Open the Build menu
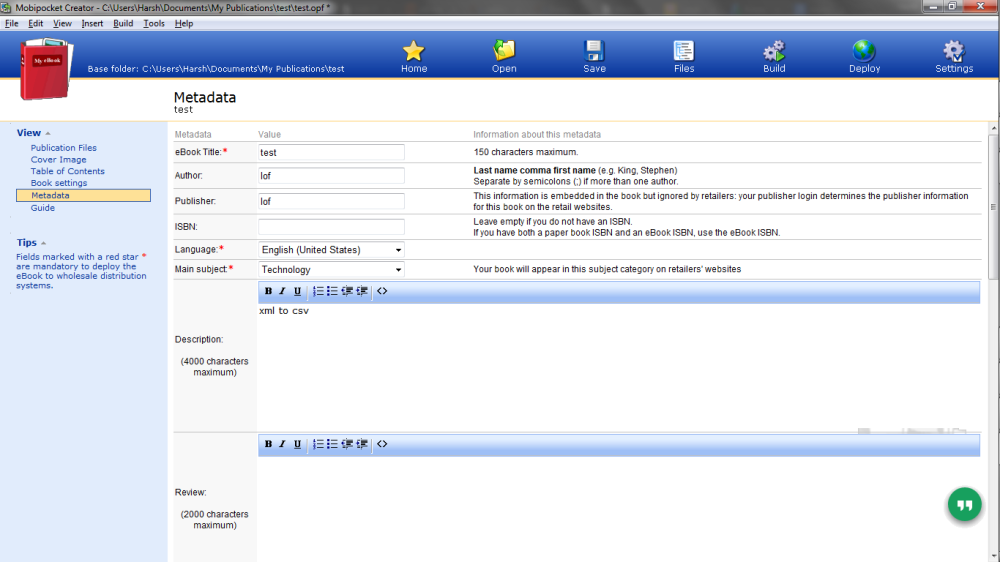1000x562 pixels. (x=123, y=24)
